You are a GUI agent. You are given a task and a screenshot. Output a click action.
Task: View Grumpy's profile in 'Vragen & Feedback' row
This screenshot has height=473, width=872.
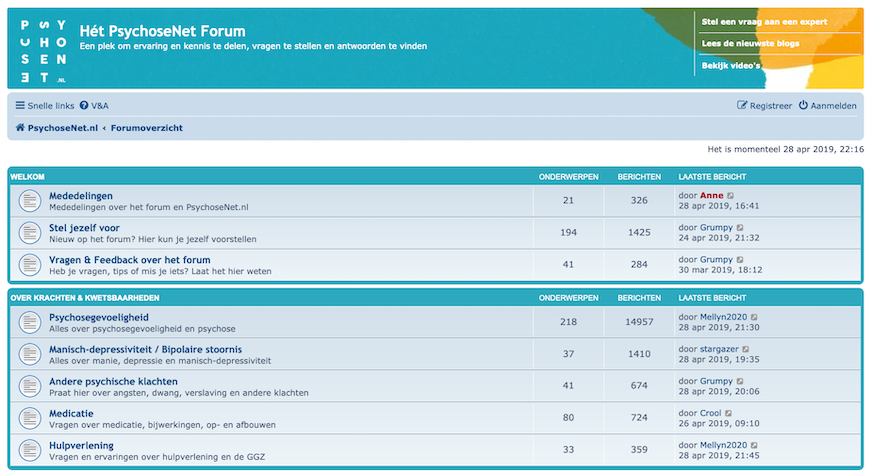pos(716,260)
